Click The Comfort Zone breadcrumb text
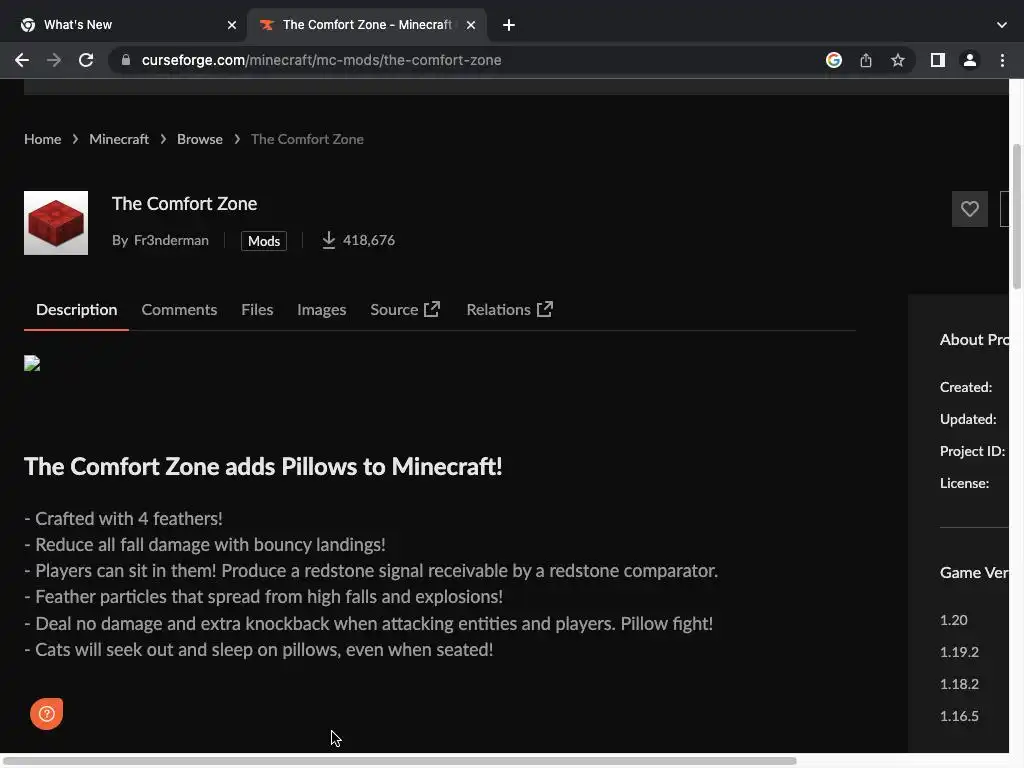This screenshot has height=768, width=1024. (308, 139)
